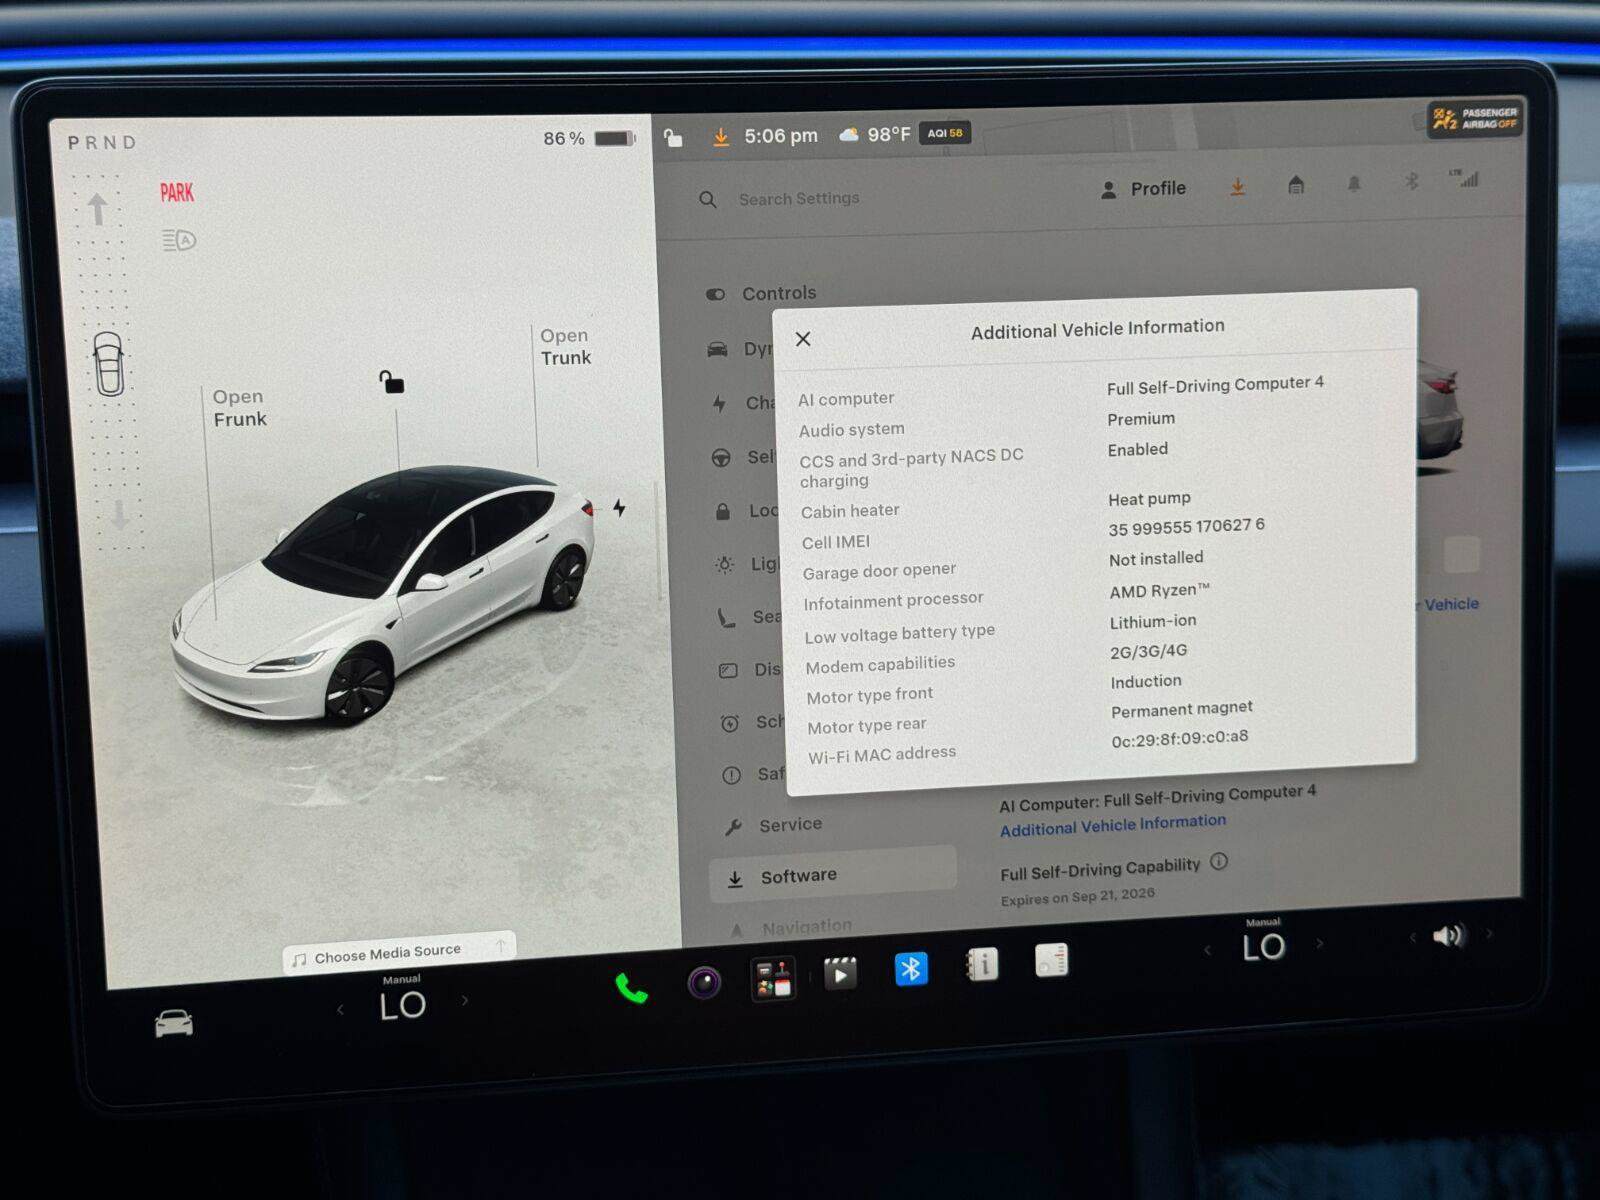Tap Full Self-Driving Computer 4 value
This screenshot has height=1200, width=1600.
click(x=1215, y=384)
